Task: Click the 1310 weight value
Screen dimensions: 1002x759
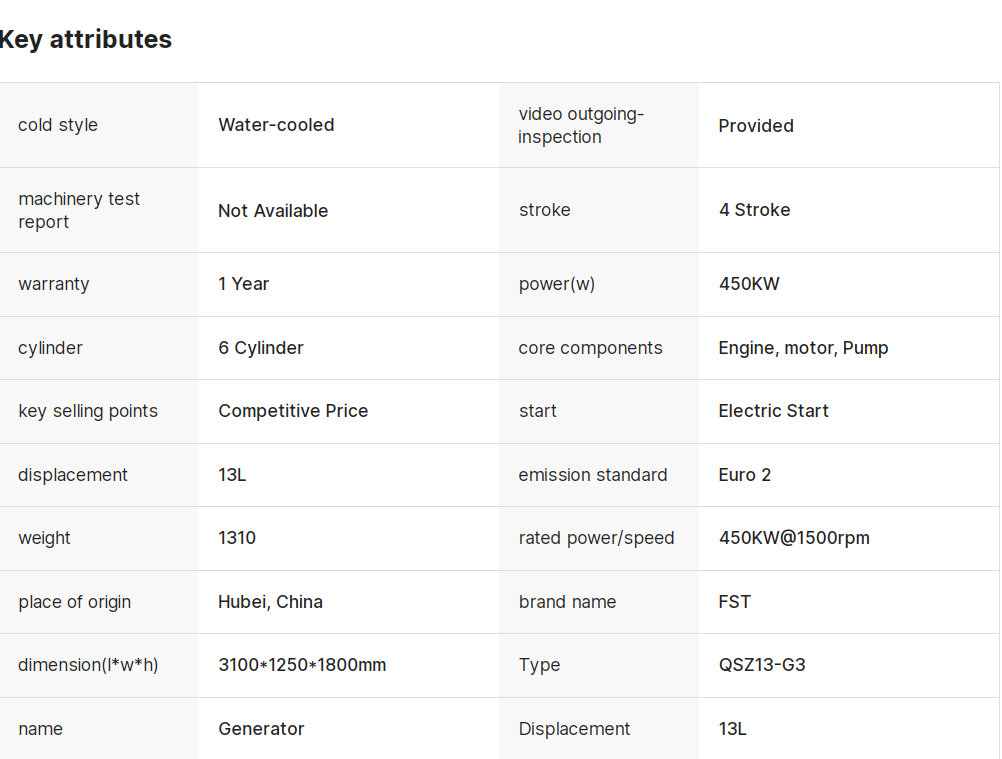Action: (x=236, y=538)
